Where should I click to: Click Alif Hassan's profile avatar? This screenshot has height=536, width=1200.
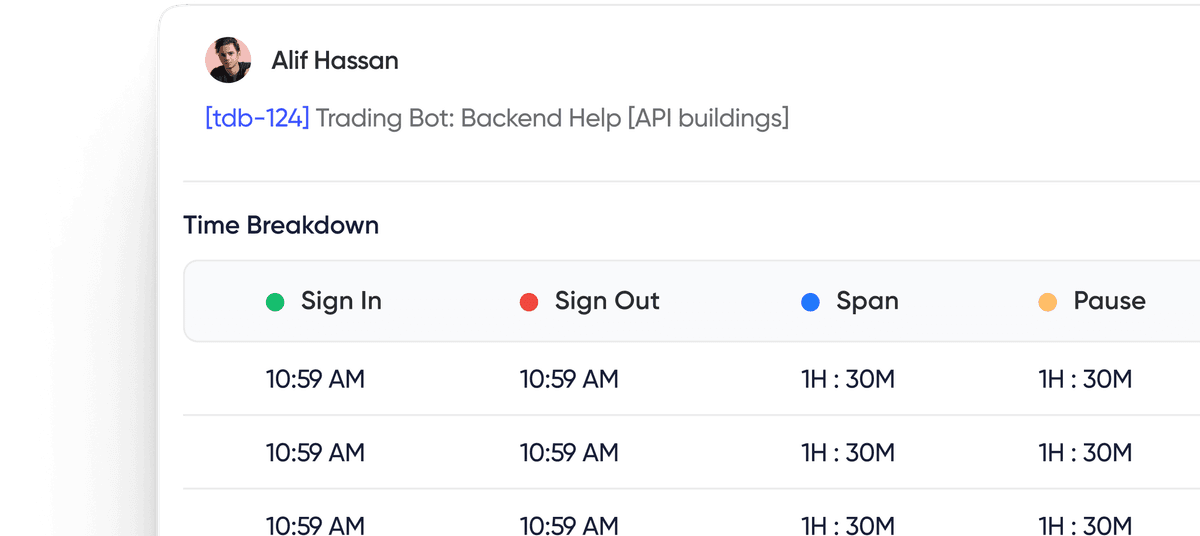click(x=228, y=60)
